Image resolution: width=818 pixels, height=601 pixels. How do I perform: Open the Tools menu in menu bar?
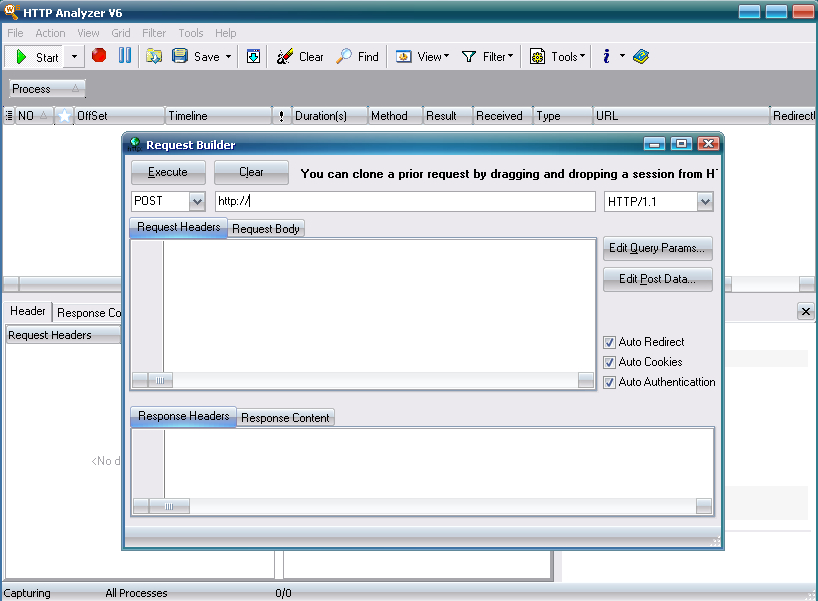(x=190, y=33)
